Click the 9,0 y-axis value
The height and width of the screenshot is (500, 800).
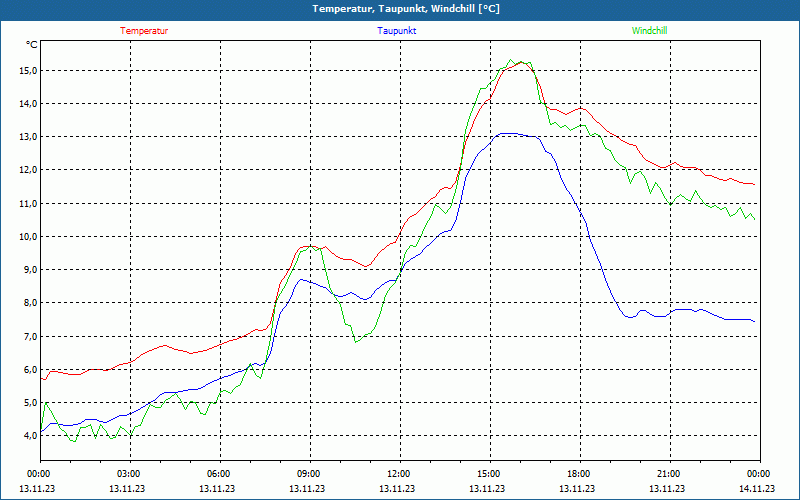(x=30, y=270)
